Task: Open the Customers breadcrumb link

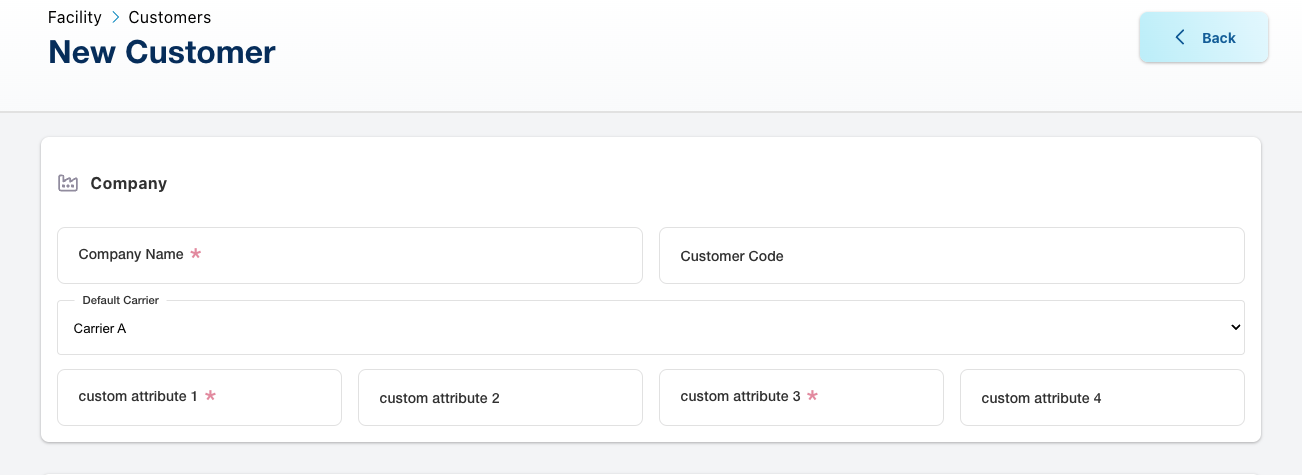Action: (x=169, y=17)
